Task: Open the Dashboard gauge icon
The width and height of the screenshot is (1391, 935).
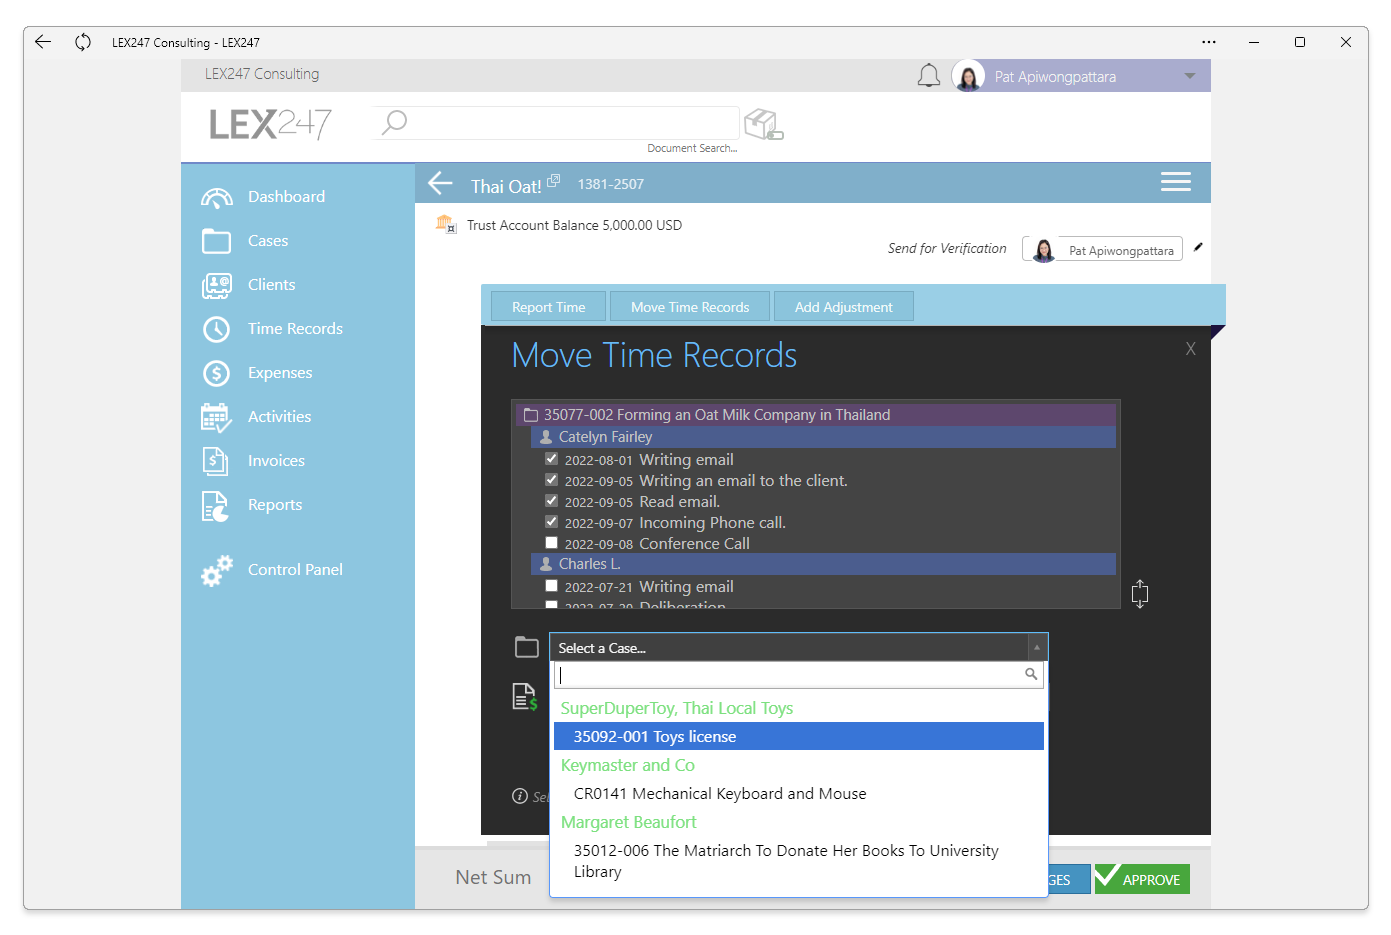Action: click(217, 197)
